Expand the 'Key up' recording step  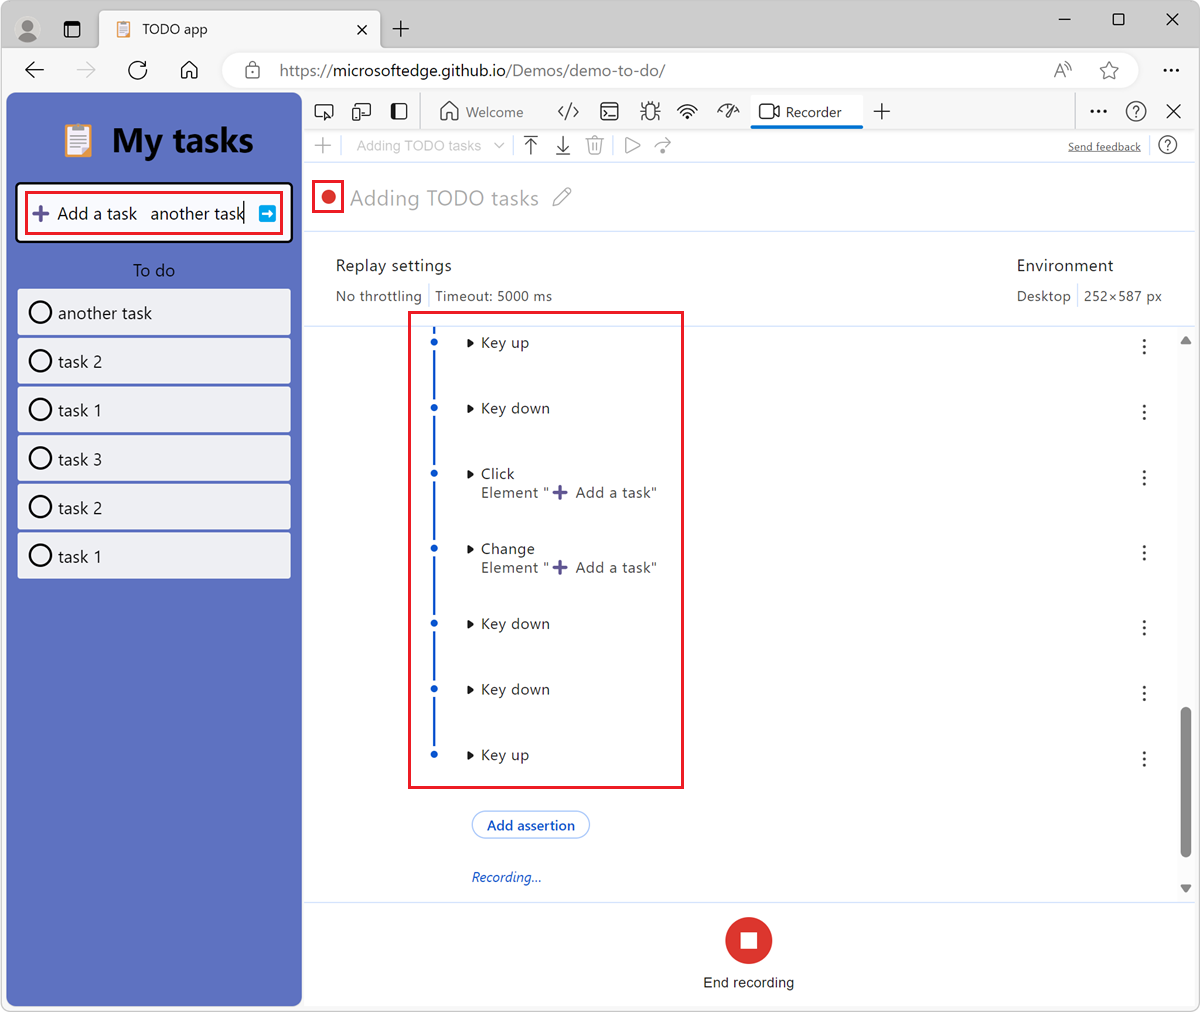[x=471, y=342]
